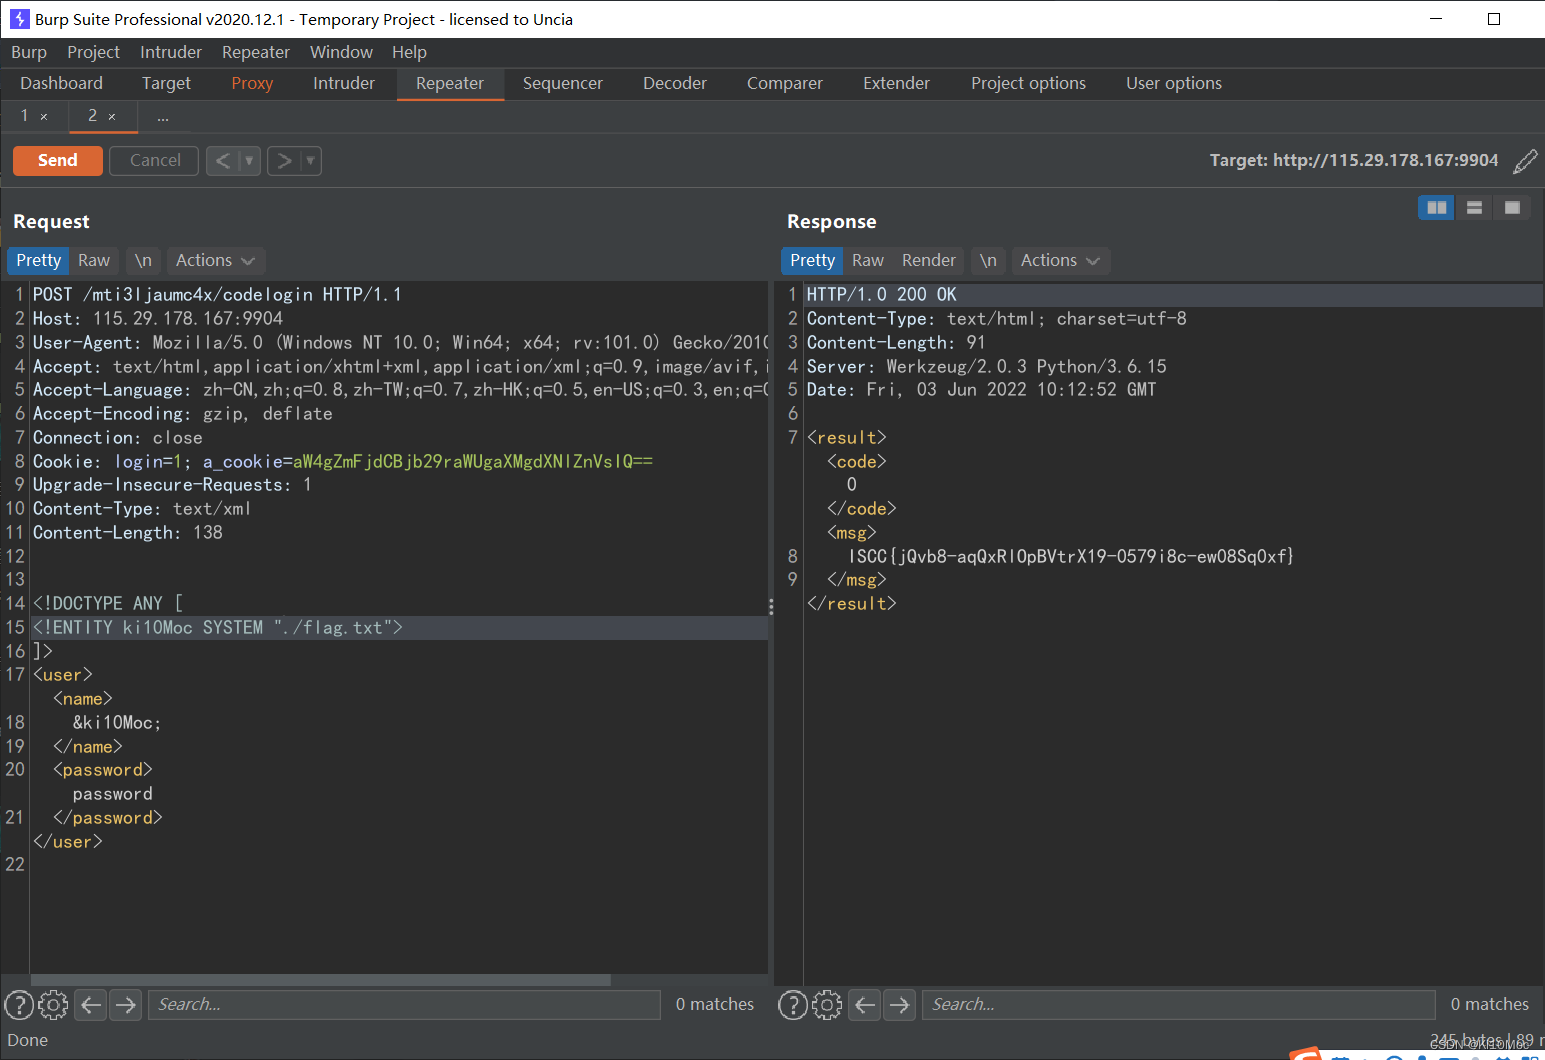This screenshot has width=1545, height=1060.
Task: Switch to the Dashboard tab
Action: [61, 84]
